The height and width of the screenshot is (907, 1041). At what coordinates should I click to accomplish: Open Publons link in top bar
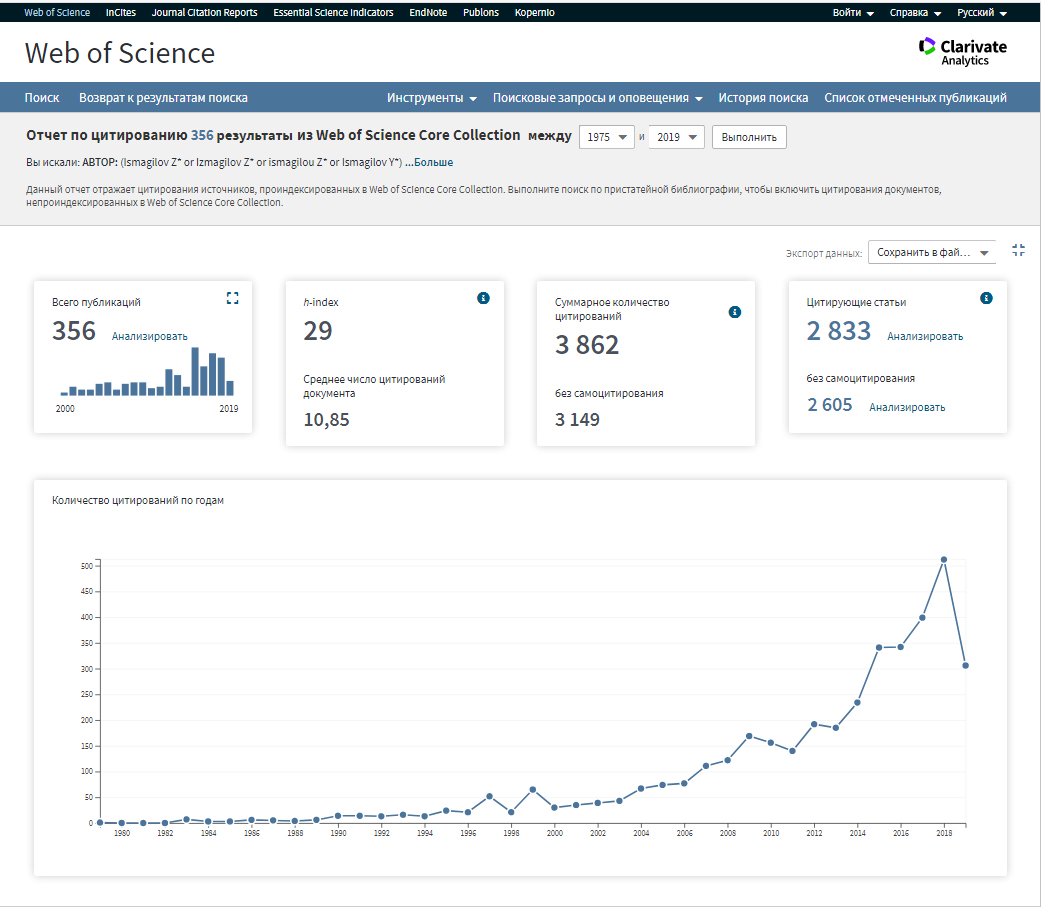pyautogui.click(x=481, y=13)
